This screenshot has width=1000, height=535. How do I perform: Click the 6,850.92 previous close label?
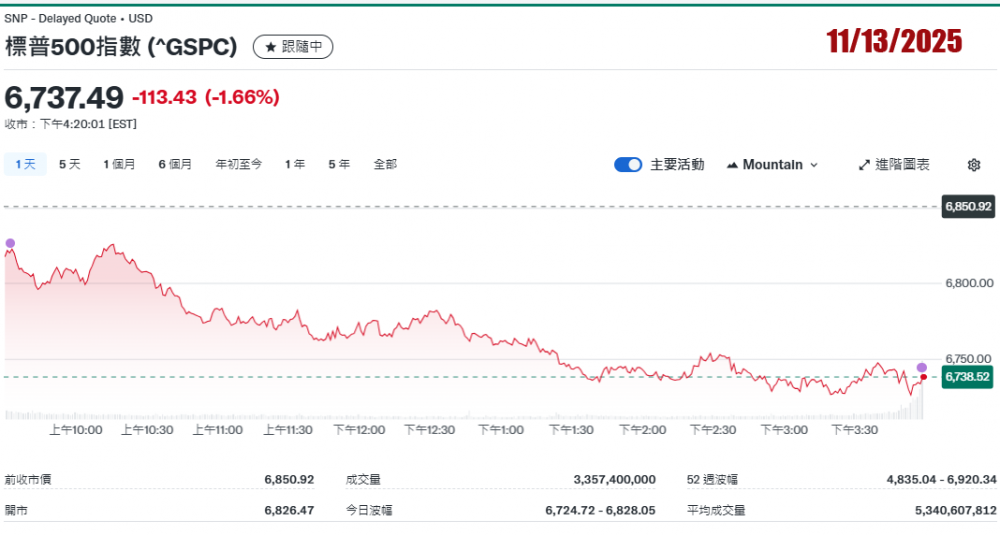[967, 207]
